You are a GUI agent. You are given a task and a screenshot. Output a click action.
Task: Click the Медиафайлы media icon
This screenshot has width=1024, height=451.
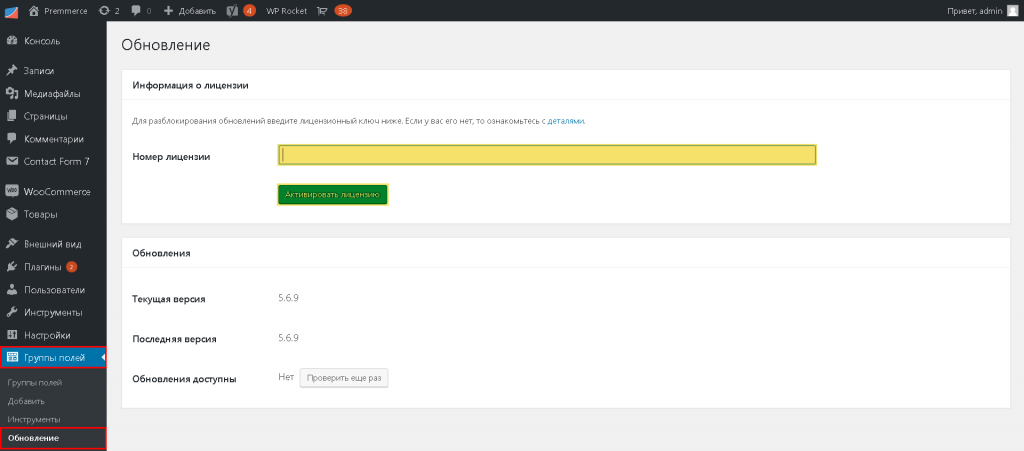11,93
